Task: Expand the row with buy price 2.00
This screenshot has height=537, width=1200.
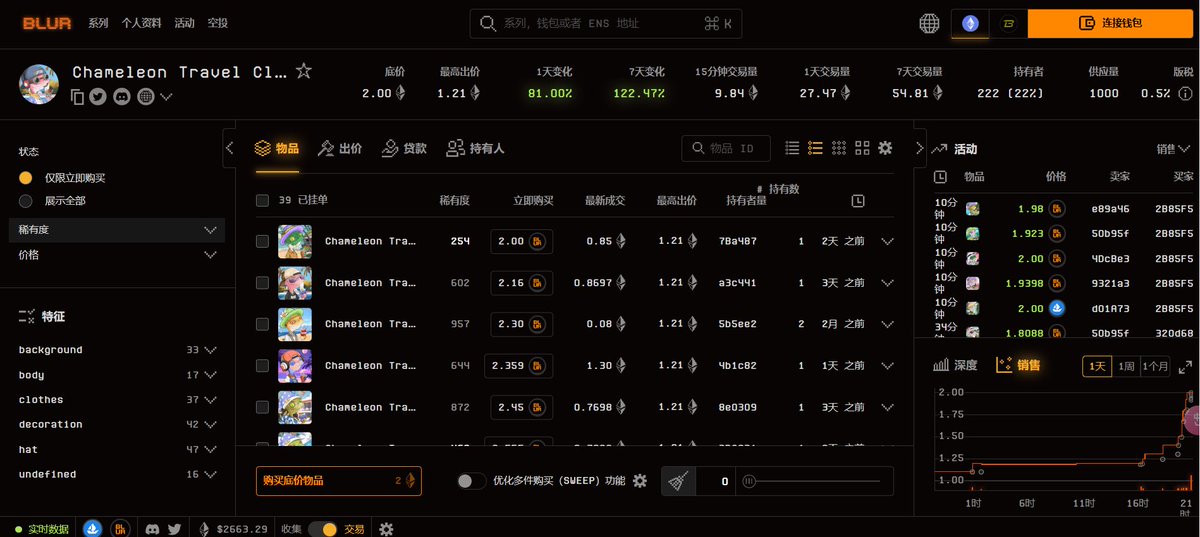Action: (x=887, y=241)
